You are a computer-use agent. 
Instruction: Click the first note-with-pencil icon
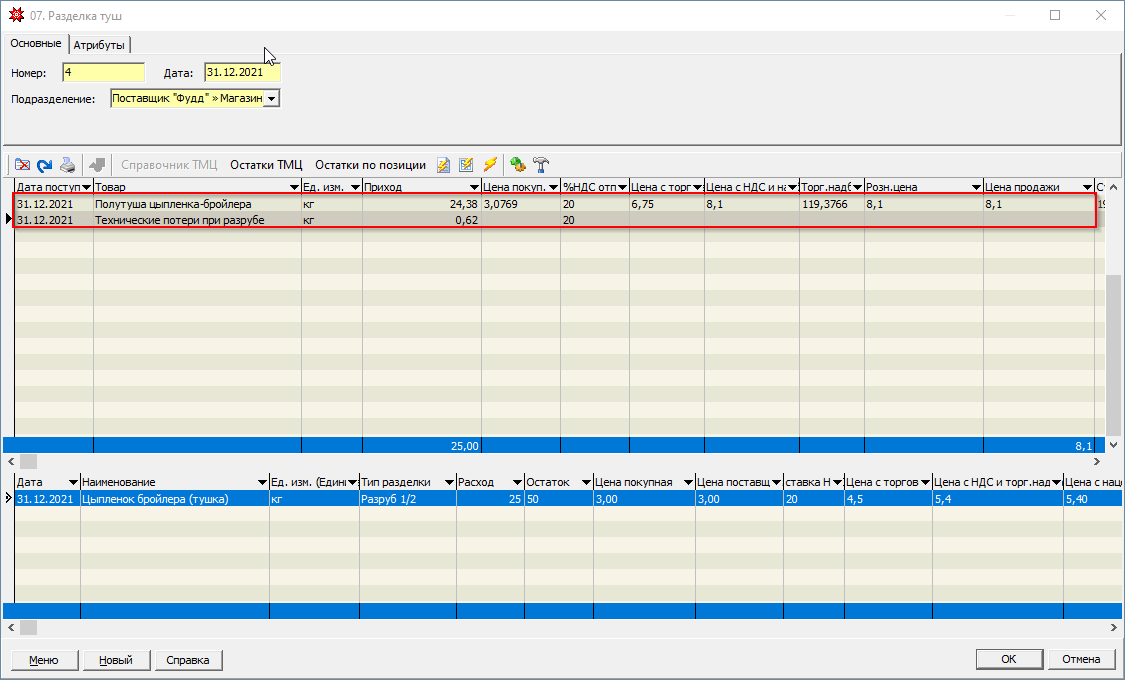pyautogui.click(x=444, y=165)
